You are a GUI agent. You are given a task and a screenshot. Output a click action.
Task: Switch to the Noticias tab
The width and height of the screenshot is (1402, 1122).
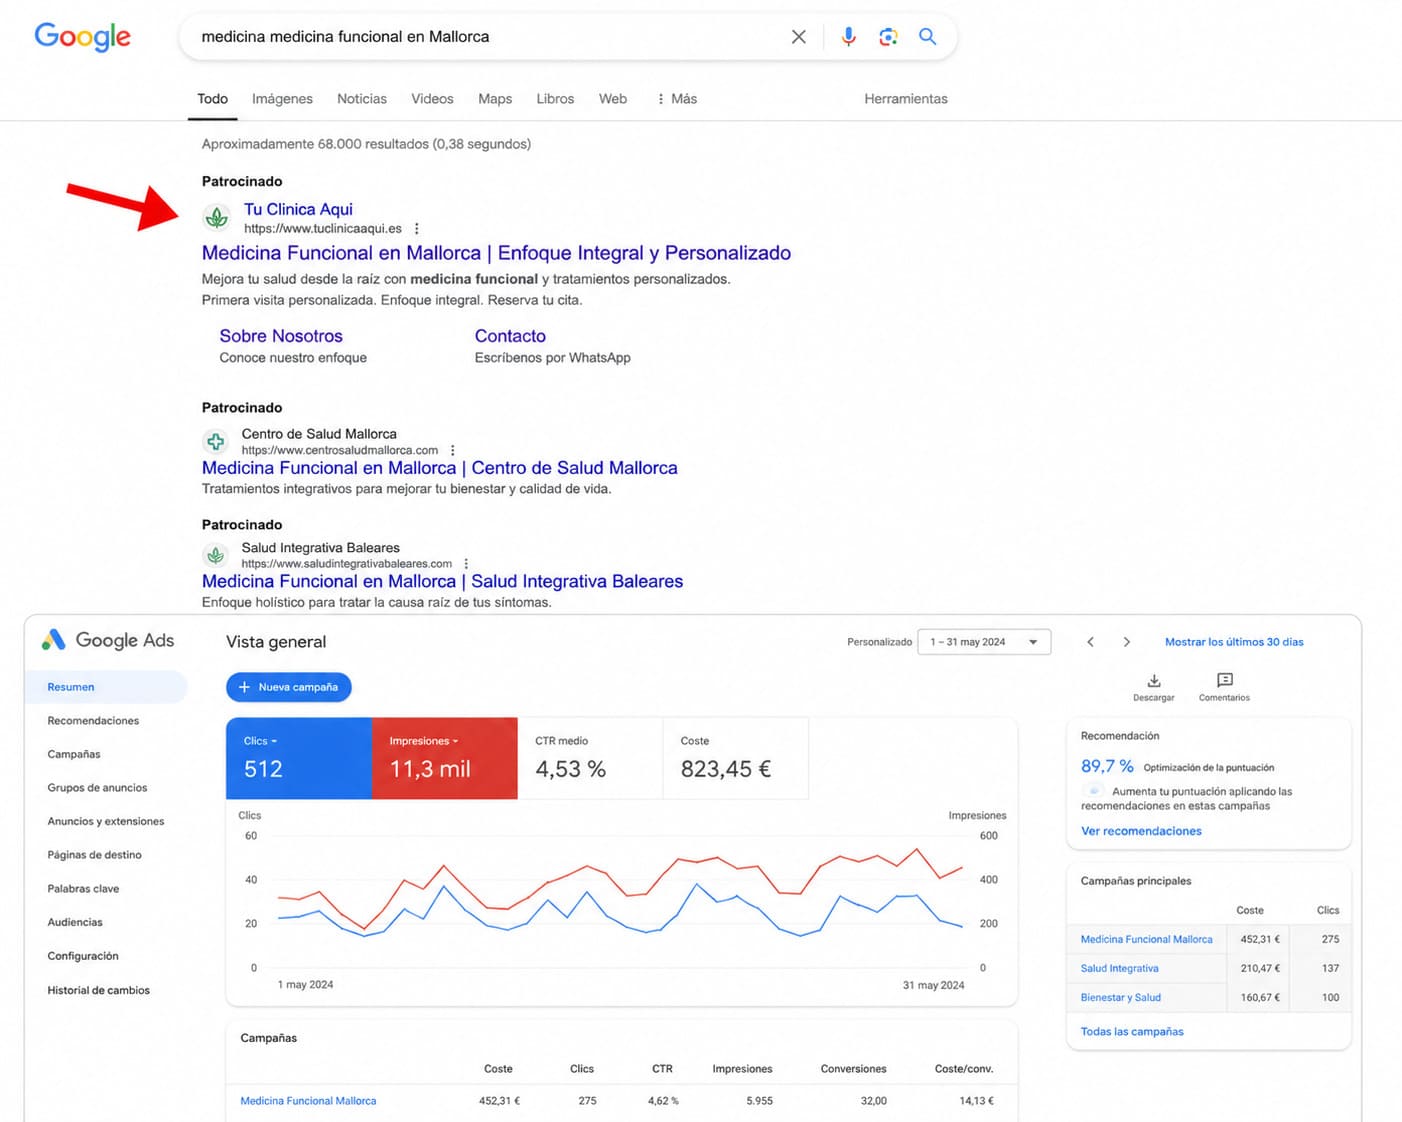click(362, 99)
